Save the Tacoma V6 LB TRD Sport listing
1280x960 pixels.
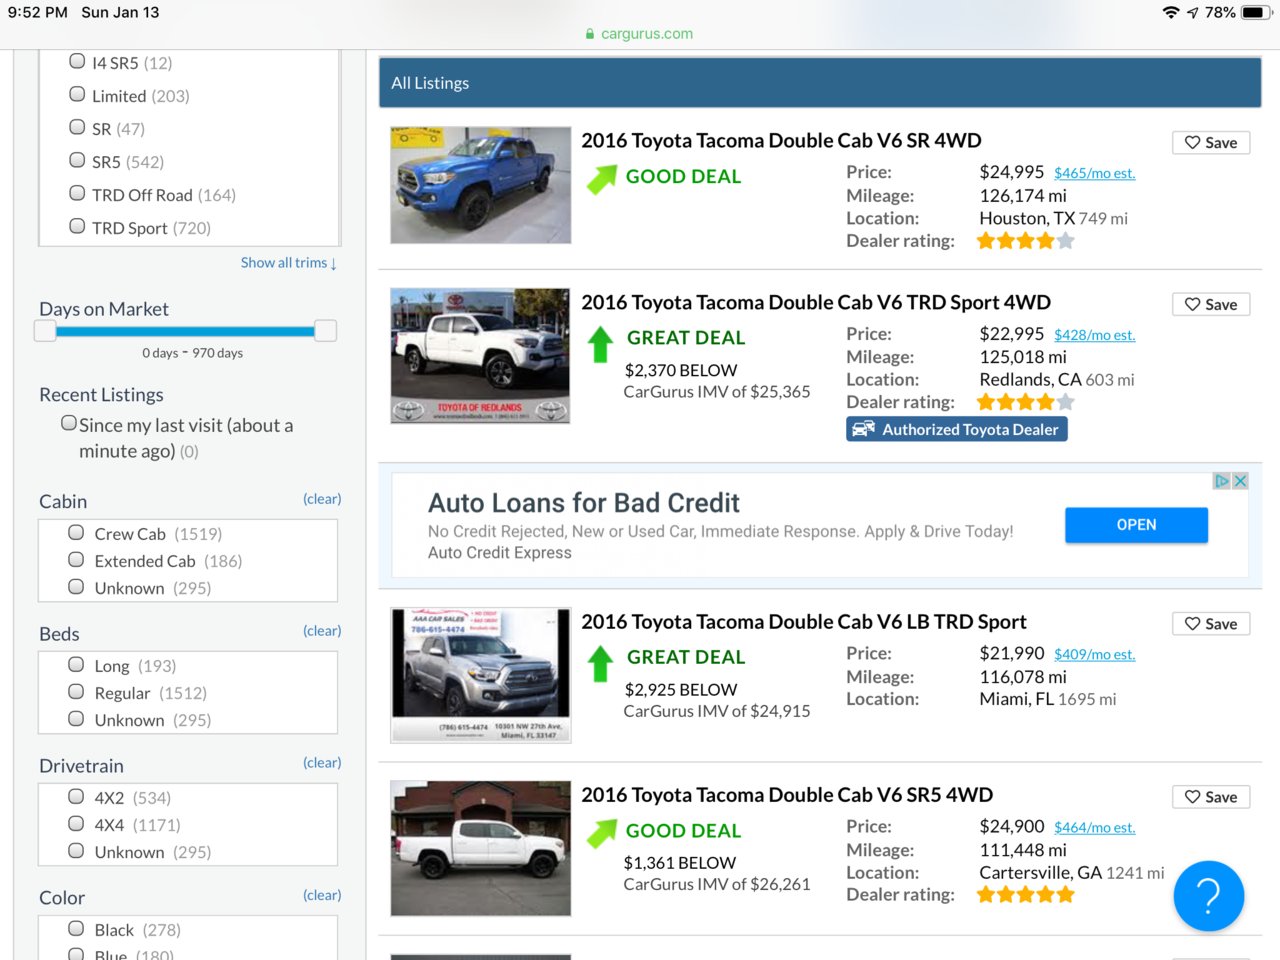pyautogui.click(x=1211, y=624)
